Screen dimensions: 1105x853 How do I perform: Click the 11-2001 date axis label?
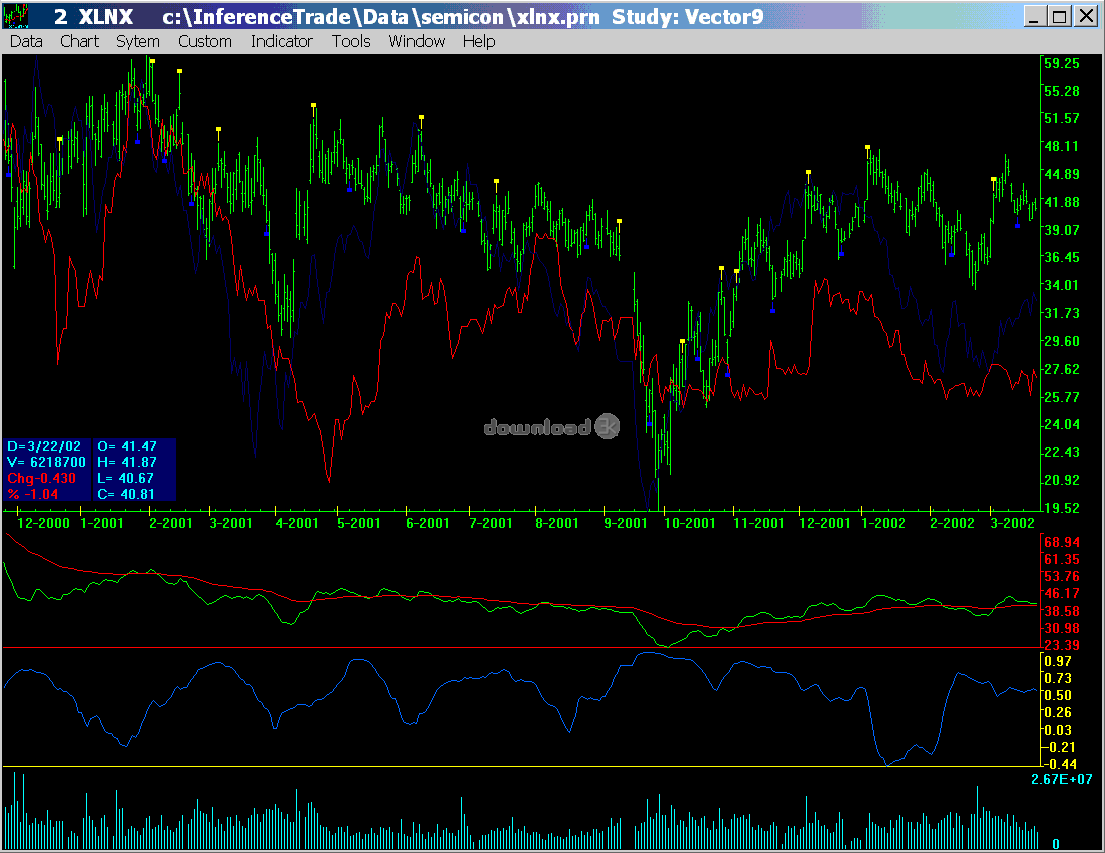pyautogui.click(x=759, y=523)
